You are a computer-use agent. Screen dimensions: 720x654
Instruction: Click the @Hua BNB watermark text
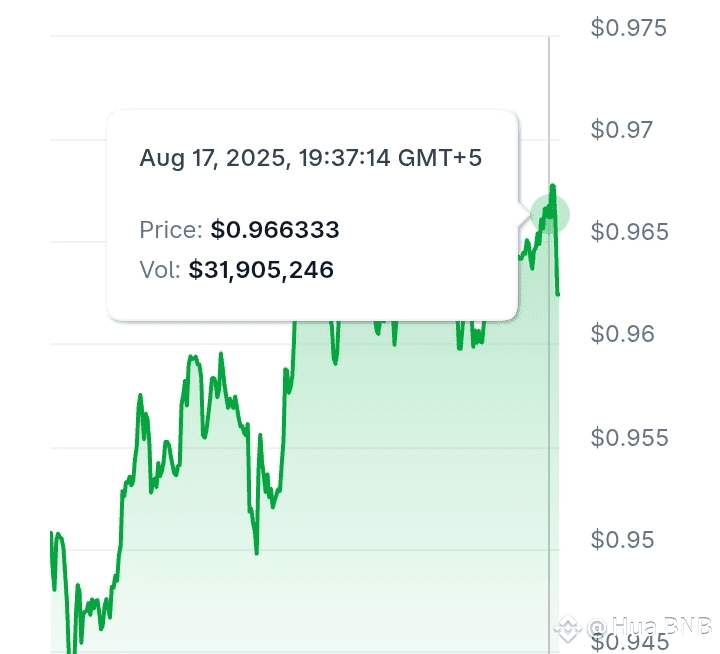[648, 626]
